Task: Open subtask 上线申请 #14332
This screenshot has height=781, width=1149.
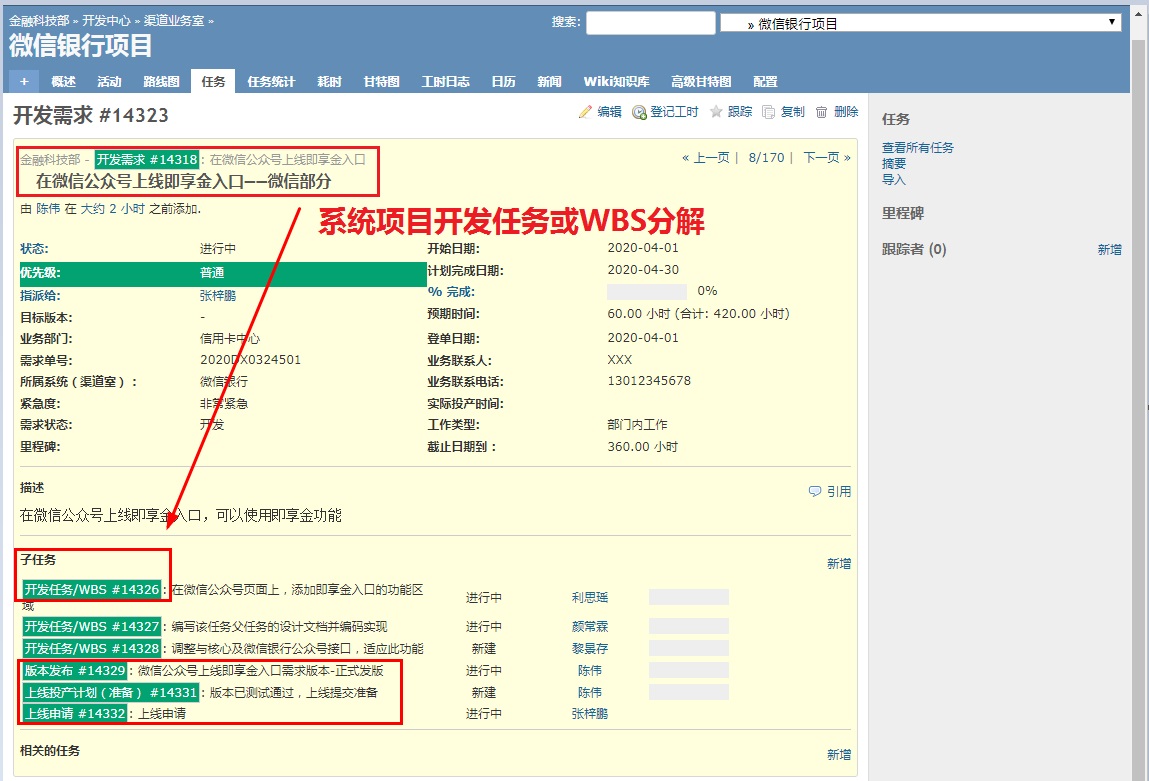Action: coord(75,714)
